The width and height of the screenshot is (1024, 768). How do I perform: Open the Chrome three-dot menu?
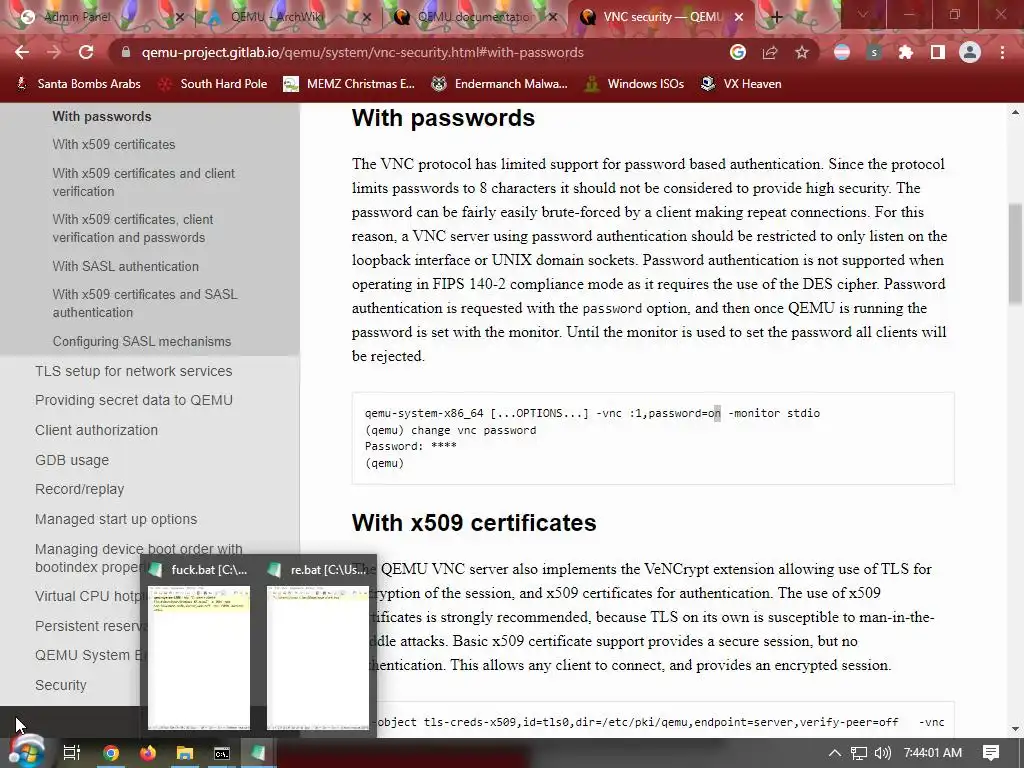click(1002, 52)
